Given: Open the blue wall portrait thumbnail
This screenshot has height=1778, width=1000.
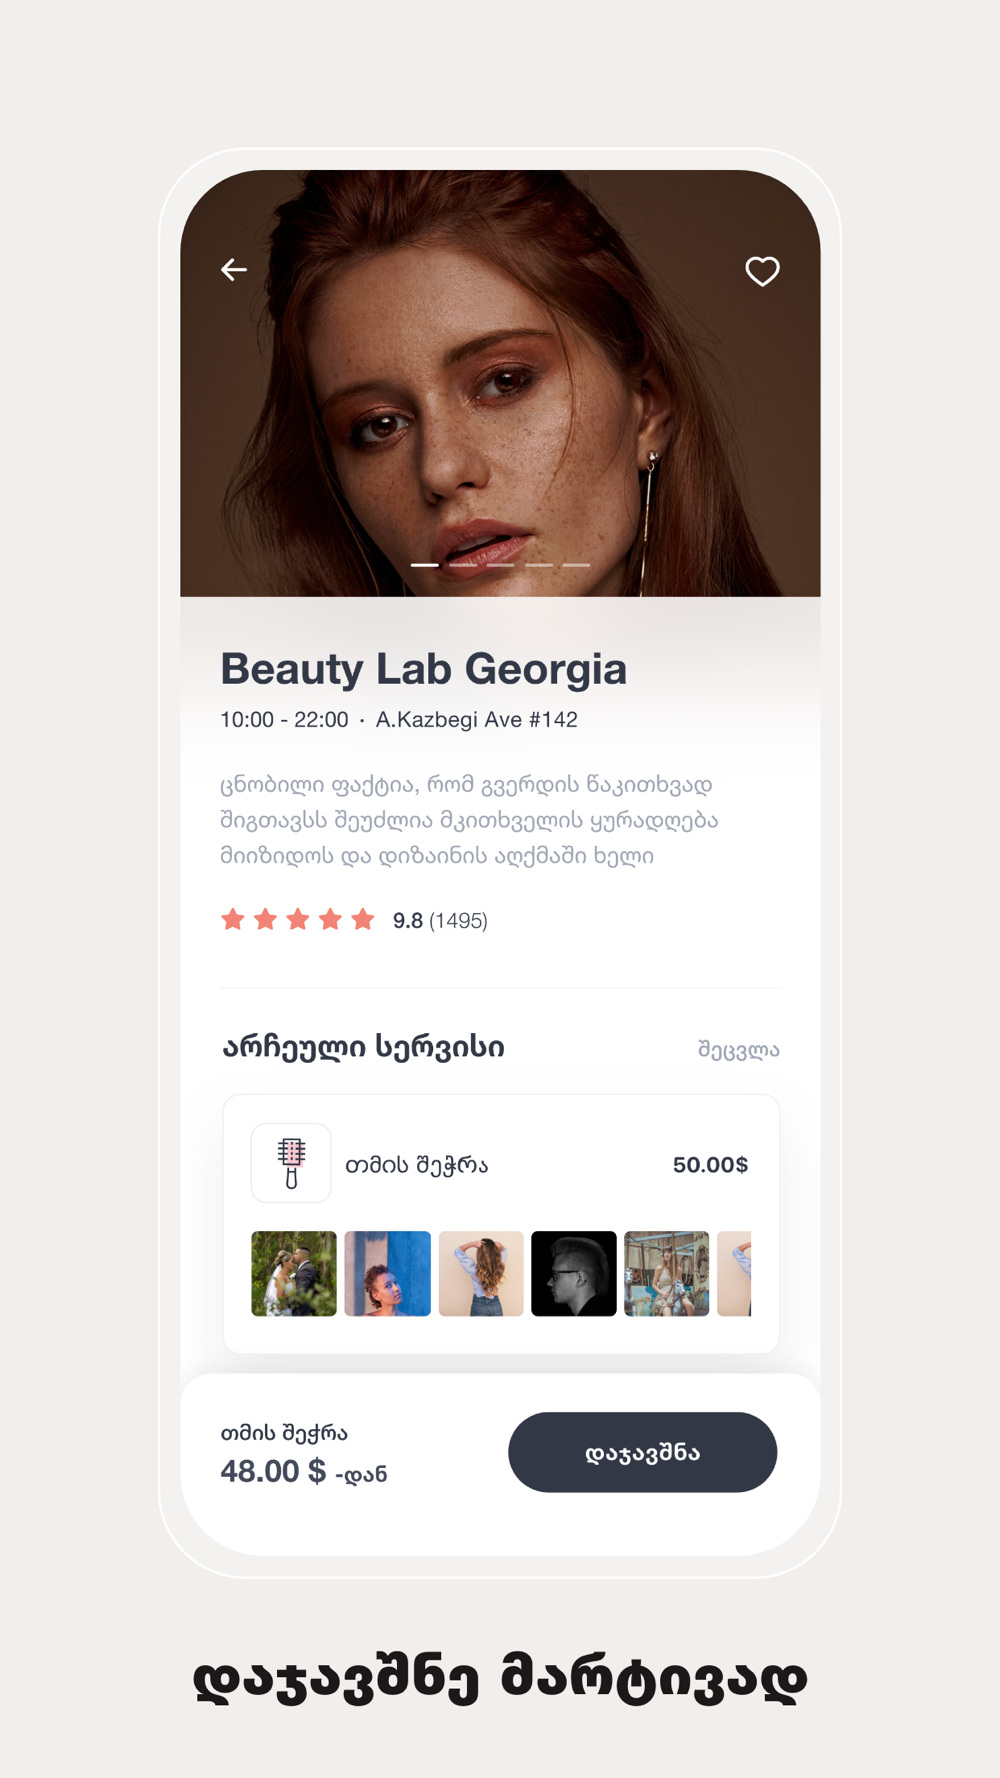Looking at the screenshot, I should tap(387, 1273).
